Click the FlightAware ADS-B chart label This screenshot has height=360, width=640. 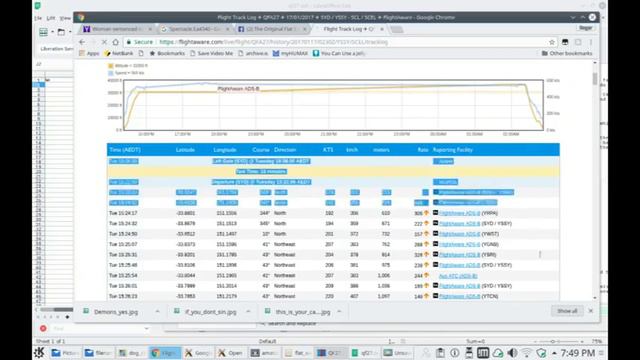click(x=238, y=89)
